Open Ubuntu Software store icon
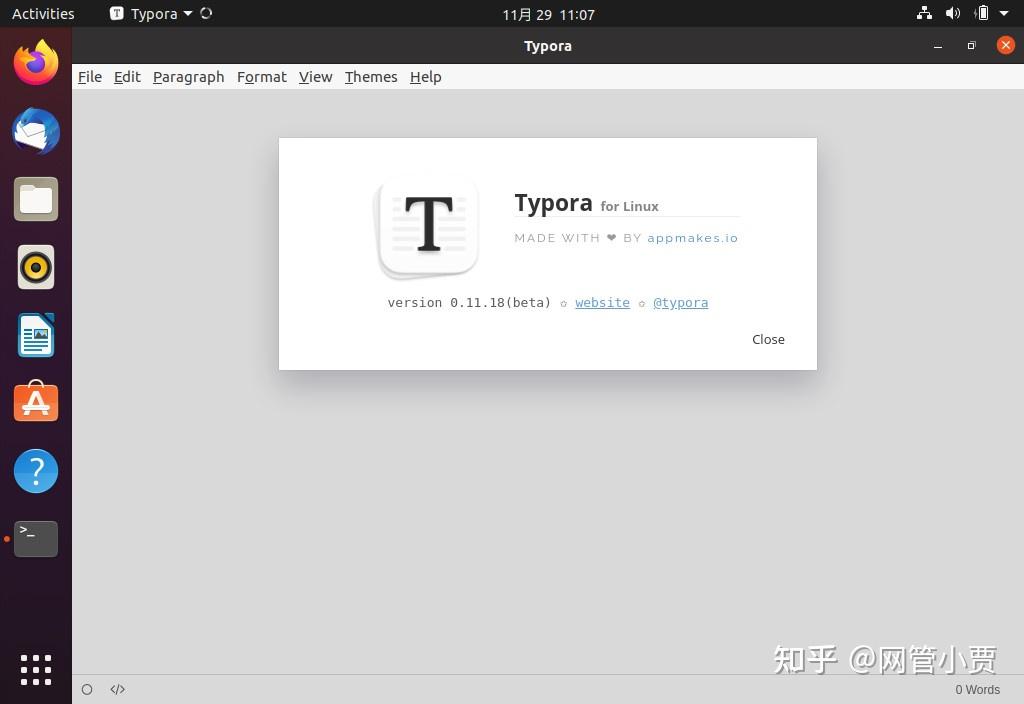The height and width of the screenshot is (704, 1024). (x=36, y=402)
